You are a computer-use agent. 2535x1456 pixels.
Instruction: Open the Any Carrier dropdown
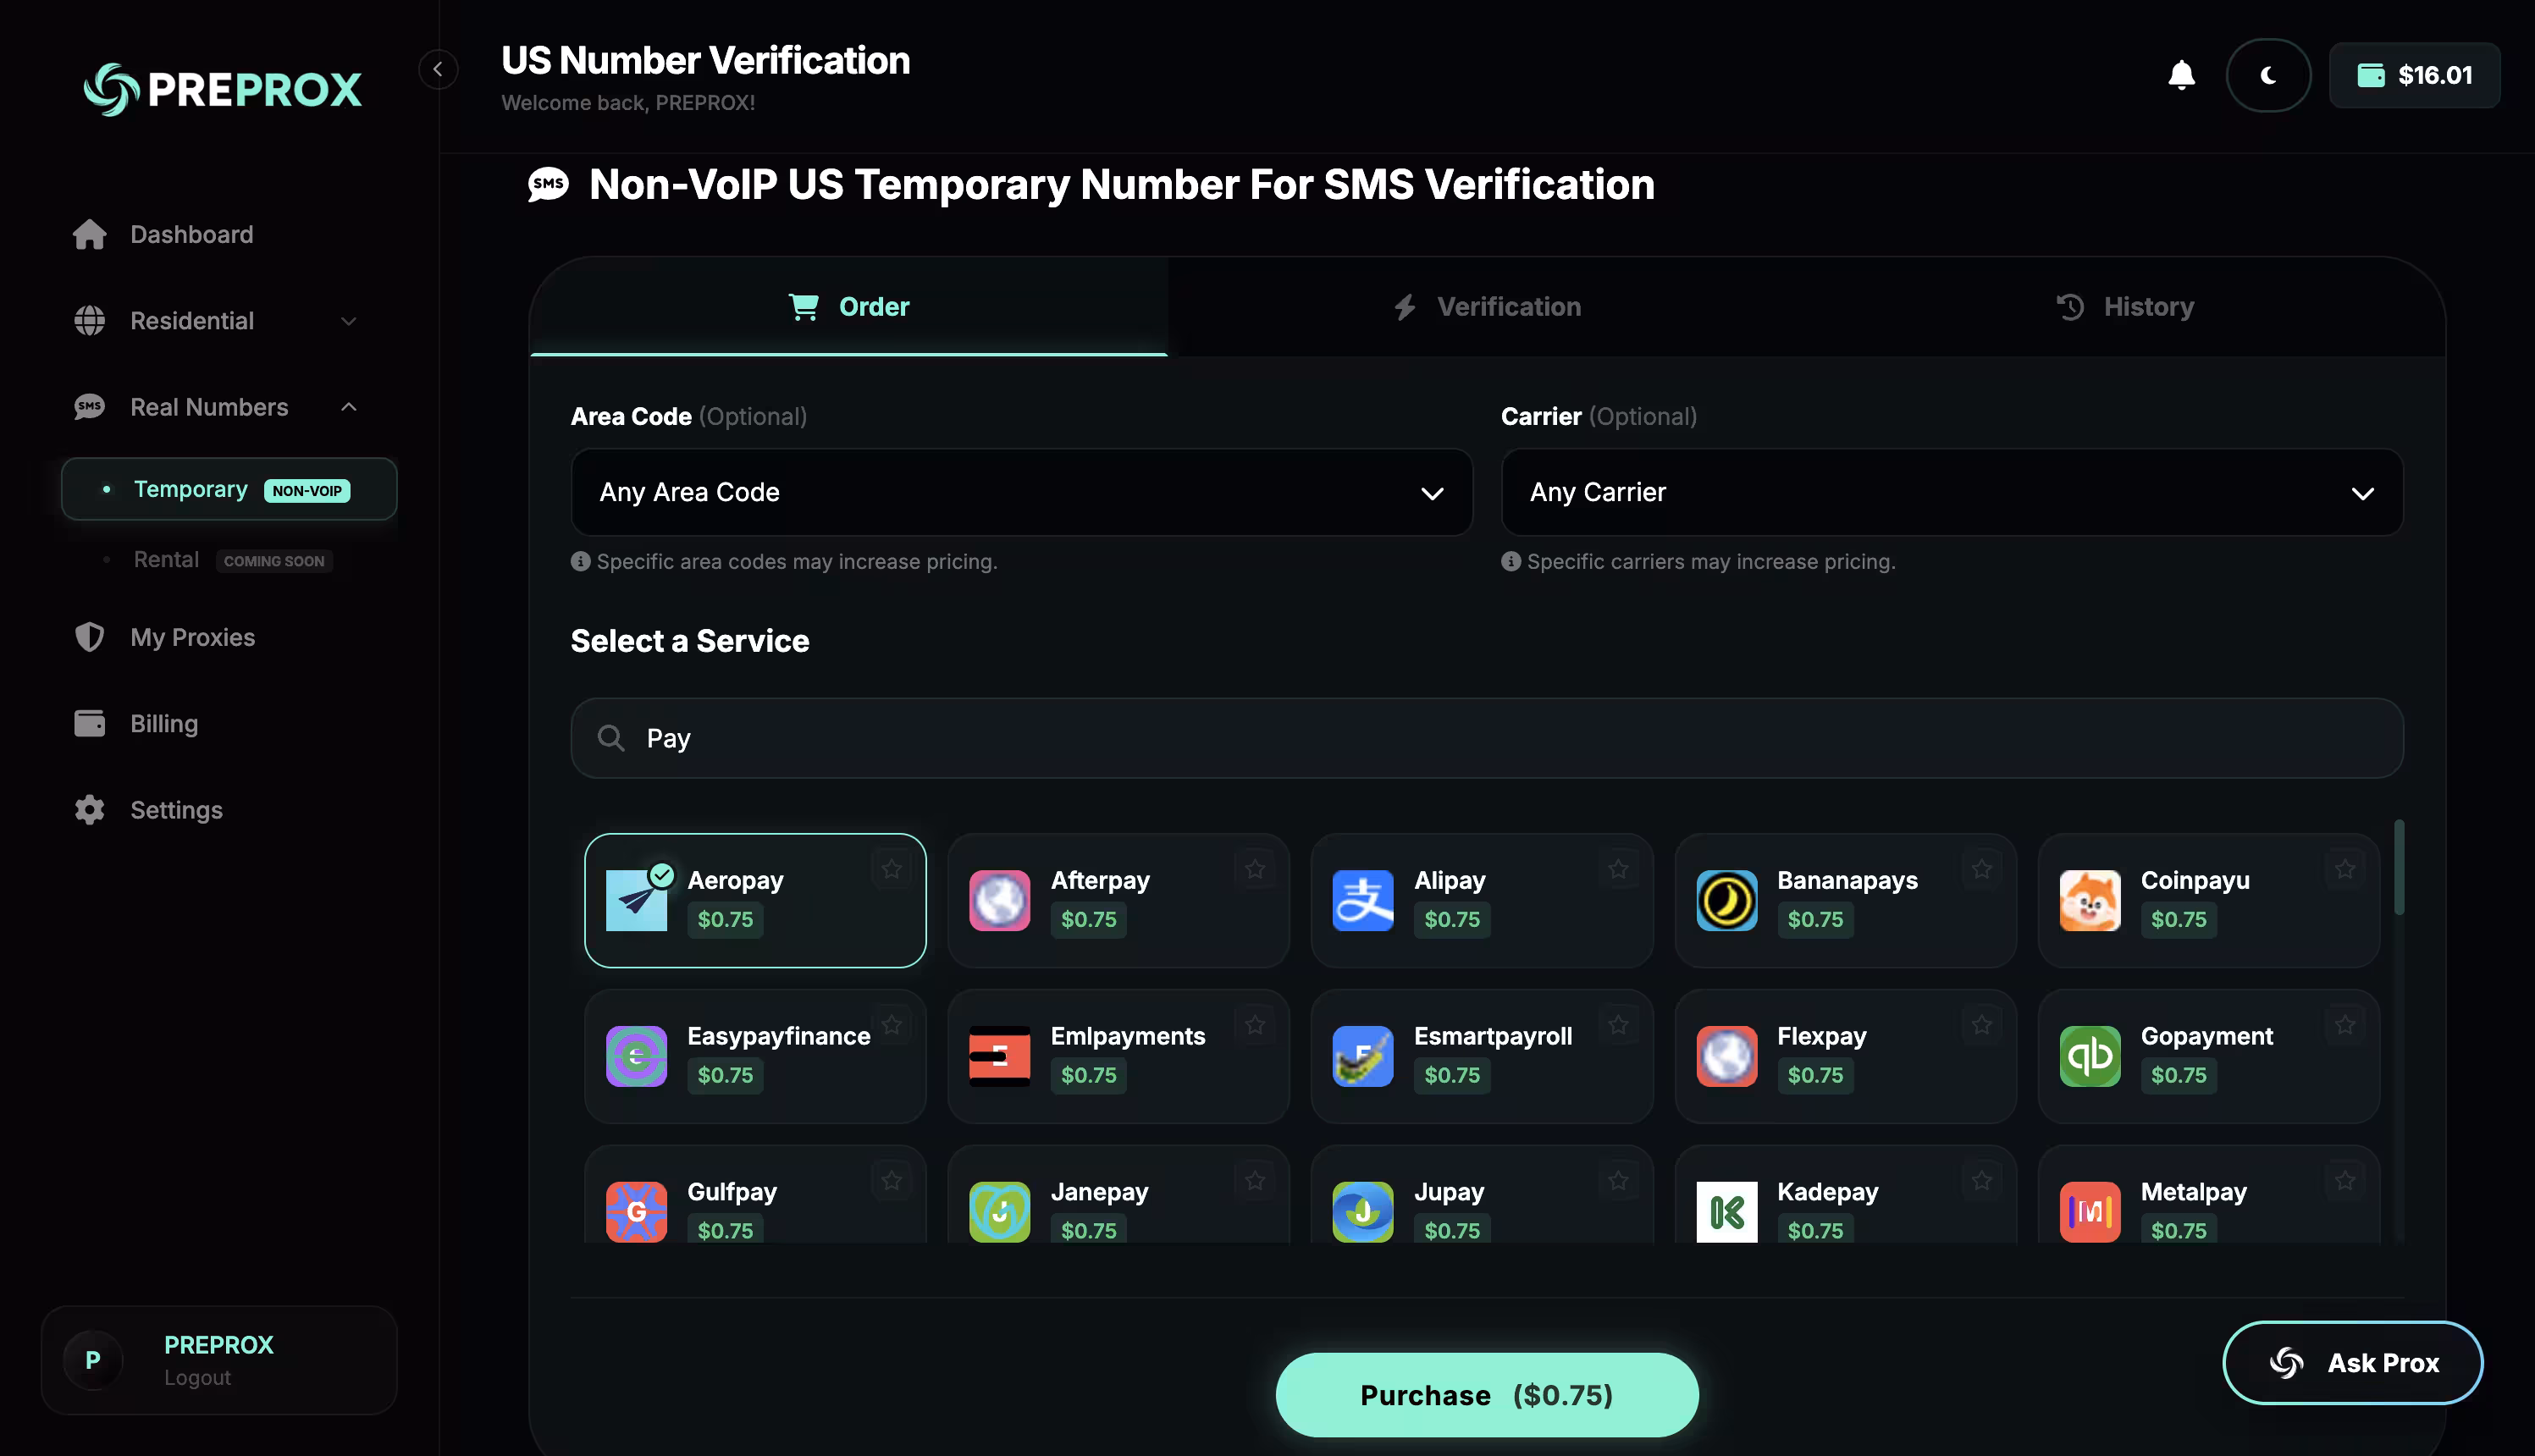pyautogui.click(x=1951, y=492)
